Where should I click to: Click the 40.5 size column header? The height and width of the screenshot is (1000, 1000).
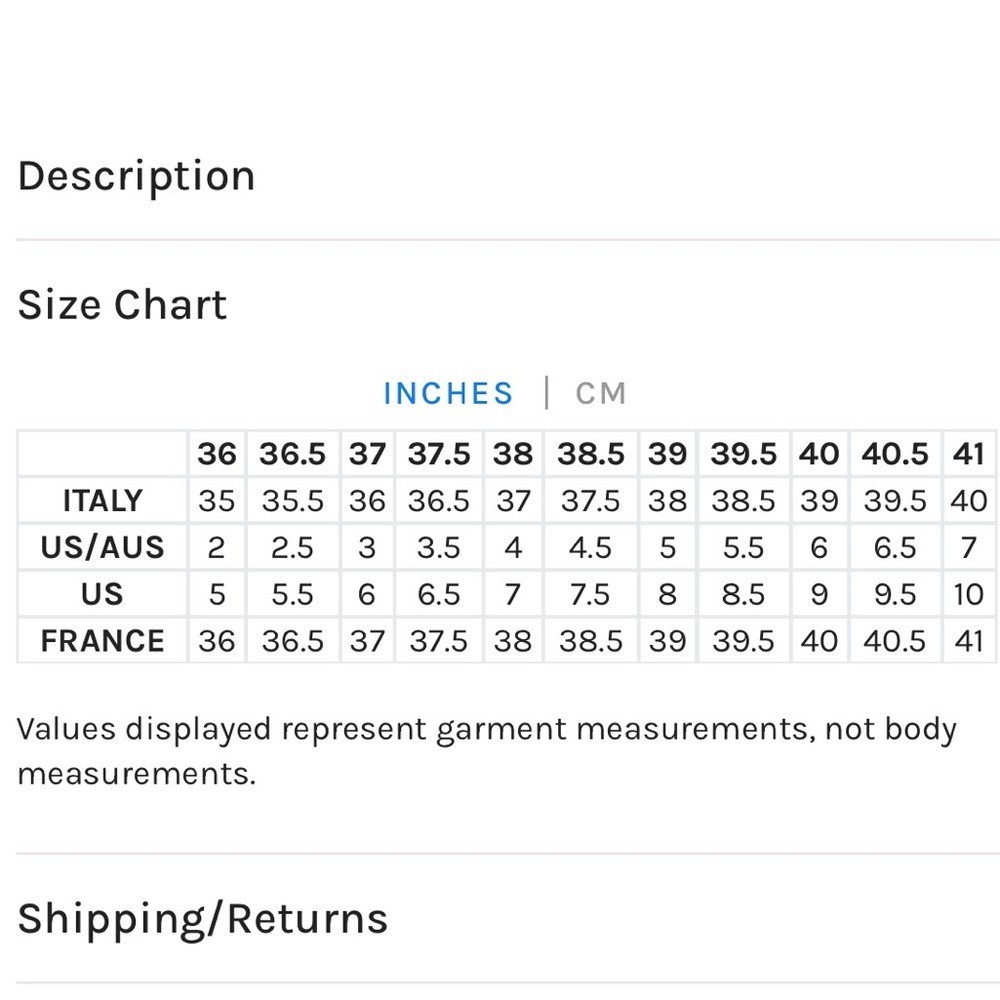tap(895, 454)
